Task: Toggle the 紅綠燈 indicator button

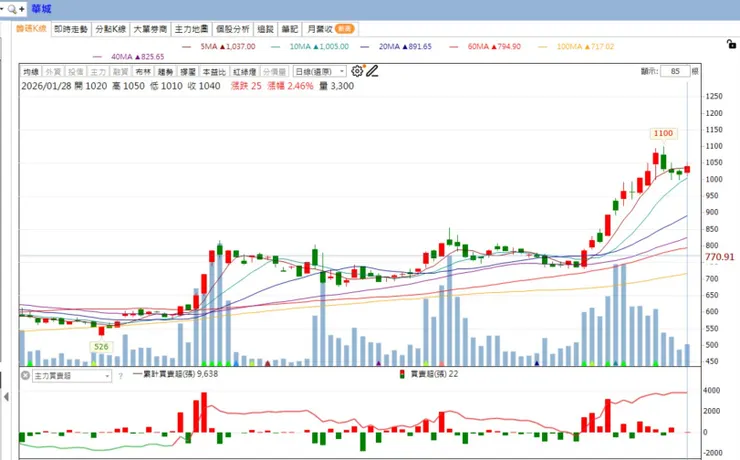Action: (x=244, y=72)
